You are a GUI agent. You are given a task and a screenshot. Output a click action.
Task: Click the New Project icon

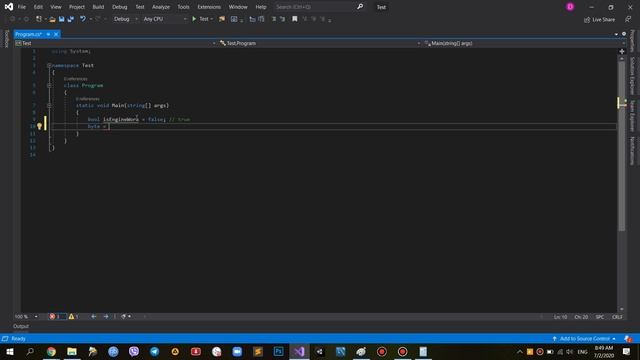(39, 19)
